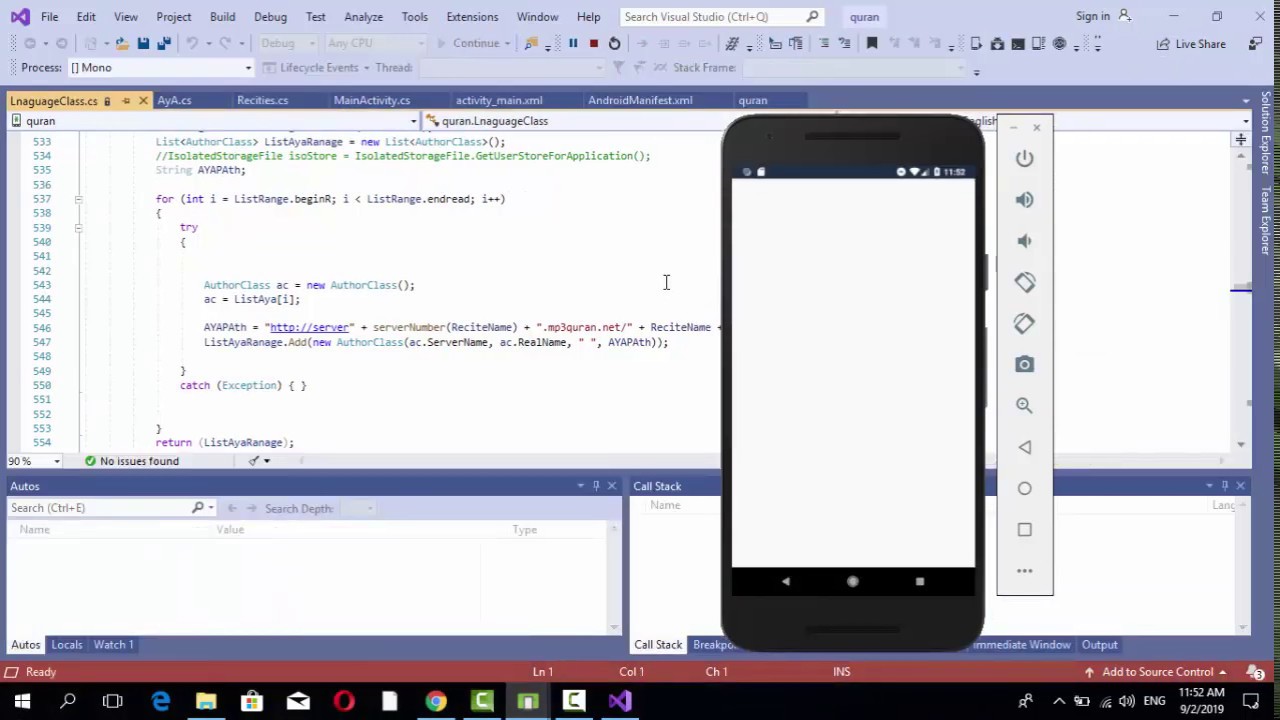Viewport: 1280px width, 720px height.
Task: Stop debugging with the red square button
Action: [x=593, y=43]
